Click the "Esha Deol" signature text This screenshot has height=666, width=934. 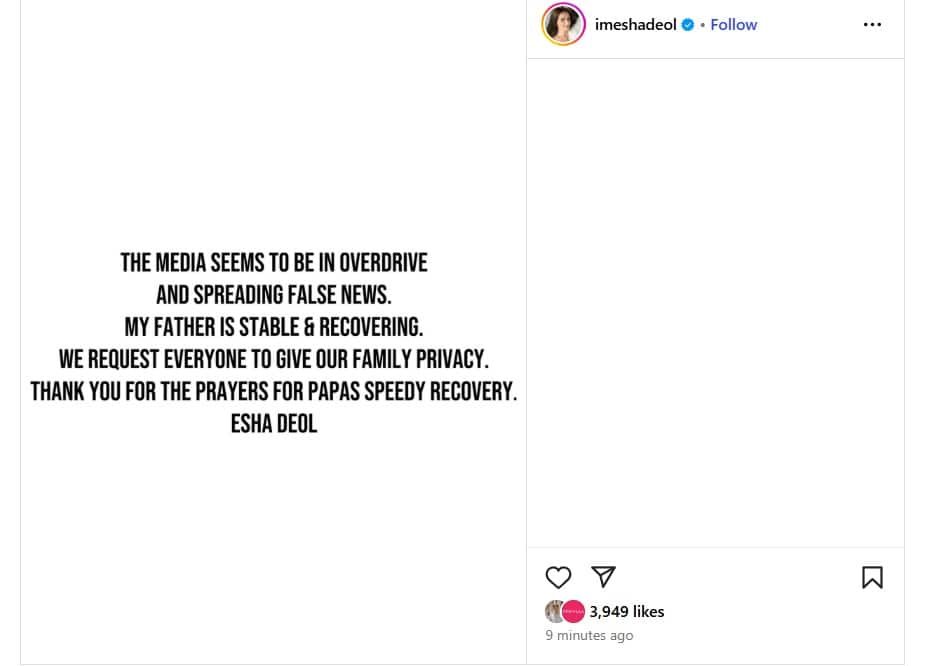click(x=273, y=424)
